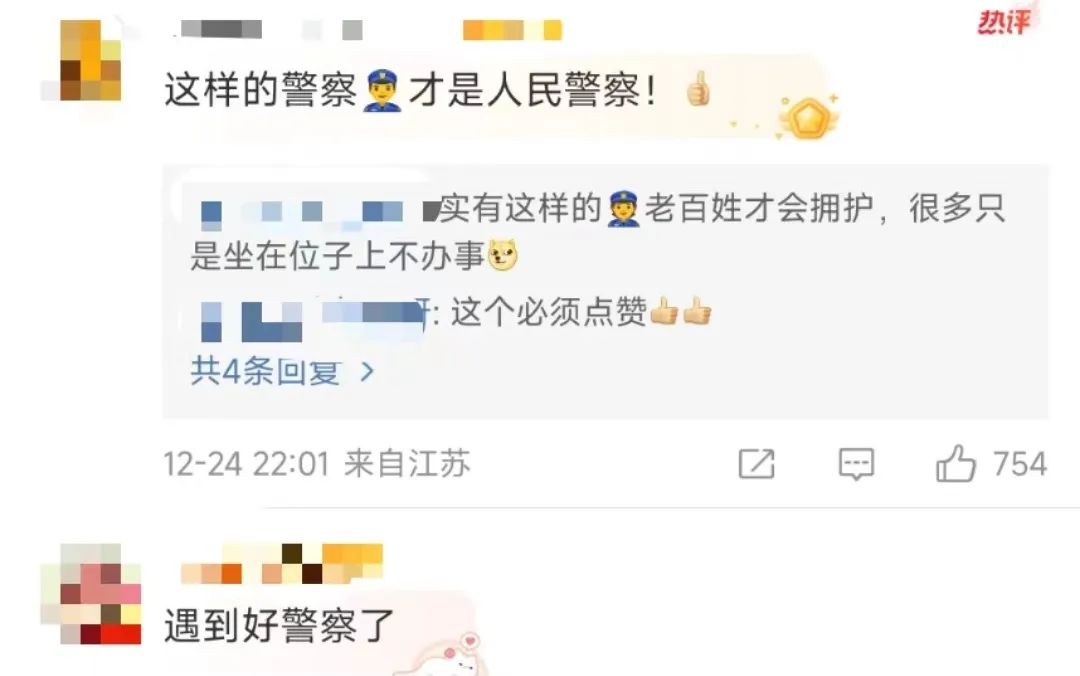Tap the comment 遇到好警察了
Screen dimensions: 1080x676
coord(279,625)
